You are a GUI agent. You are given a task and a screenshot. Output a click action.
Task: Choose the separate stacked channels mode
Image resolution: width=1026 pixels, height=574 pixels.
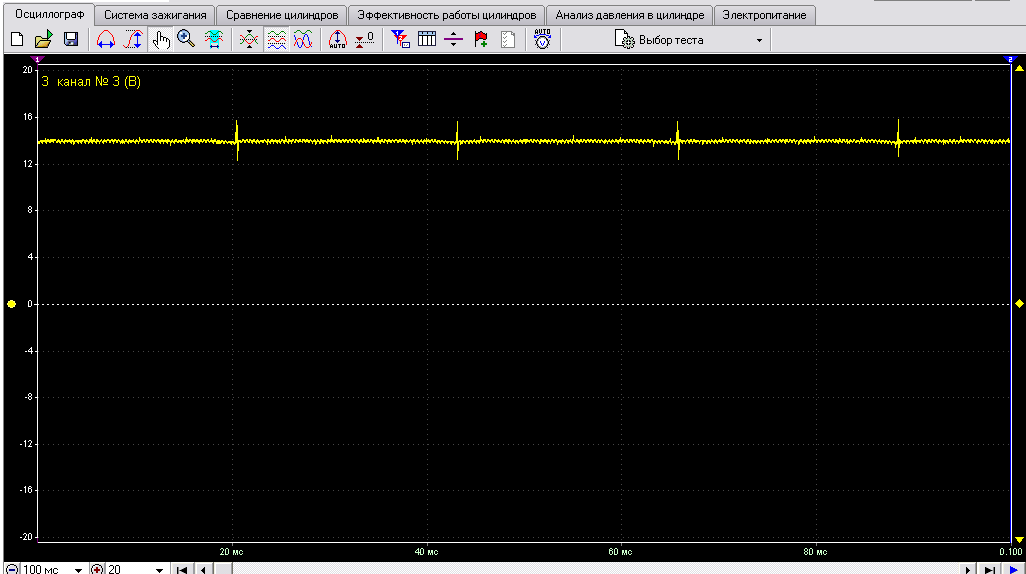276,40
